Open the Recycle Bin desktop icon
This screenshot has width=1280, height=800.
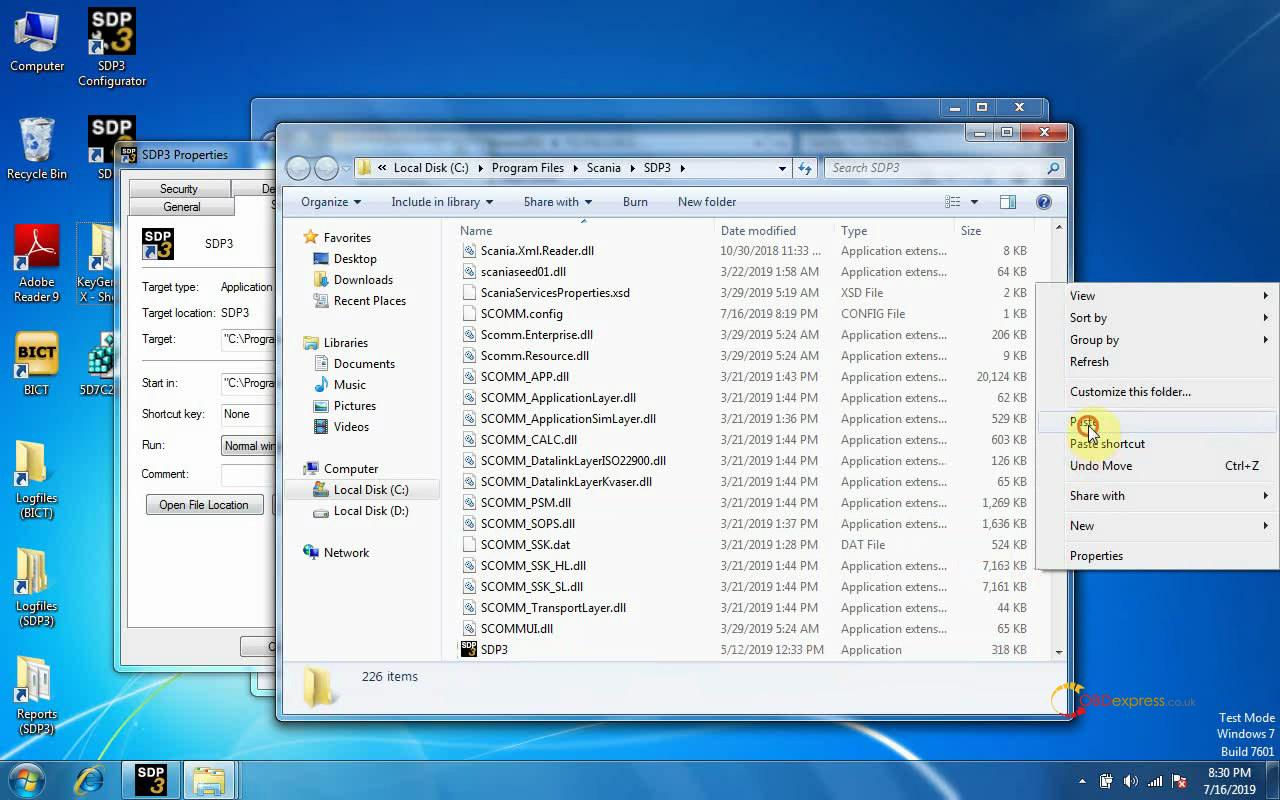37,148
